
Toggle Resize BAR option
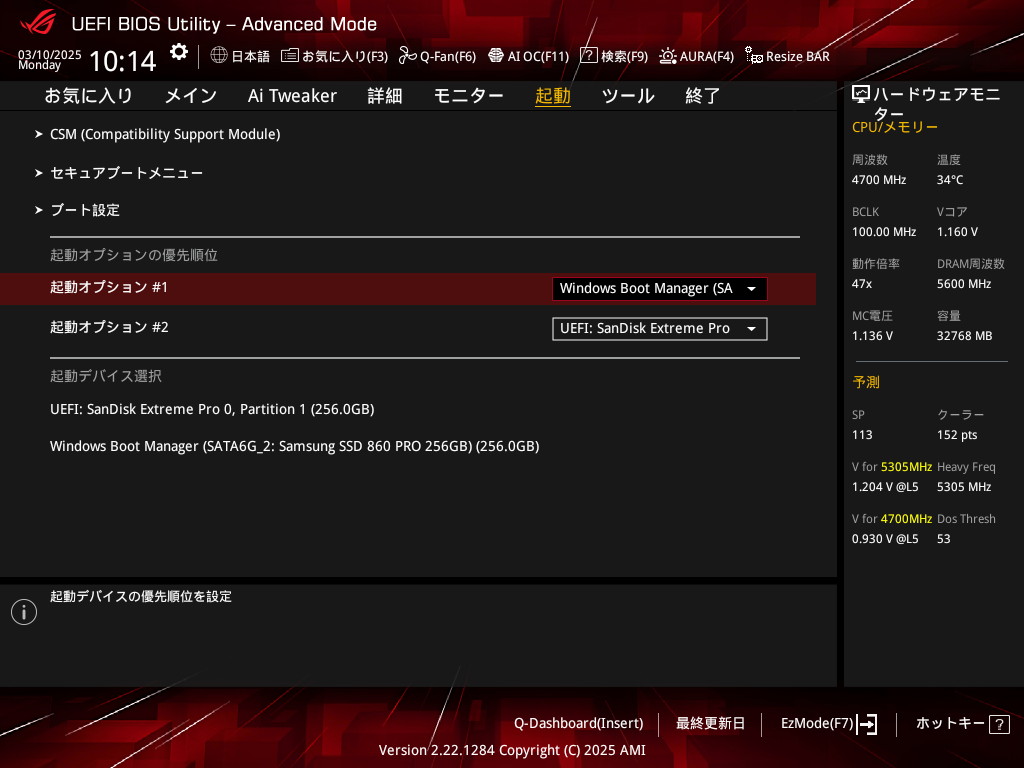pyautogui.click(x=787, y=56)
